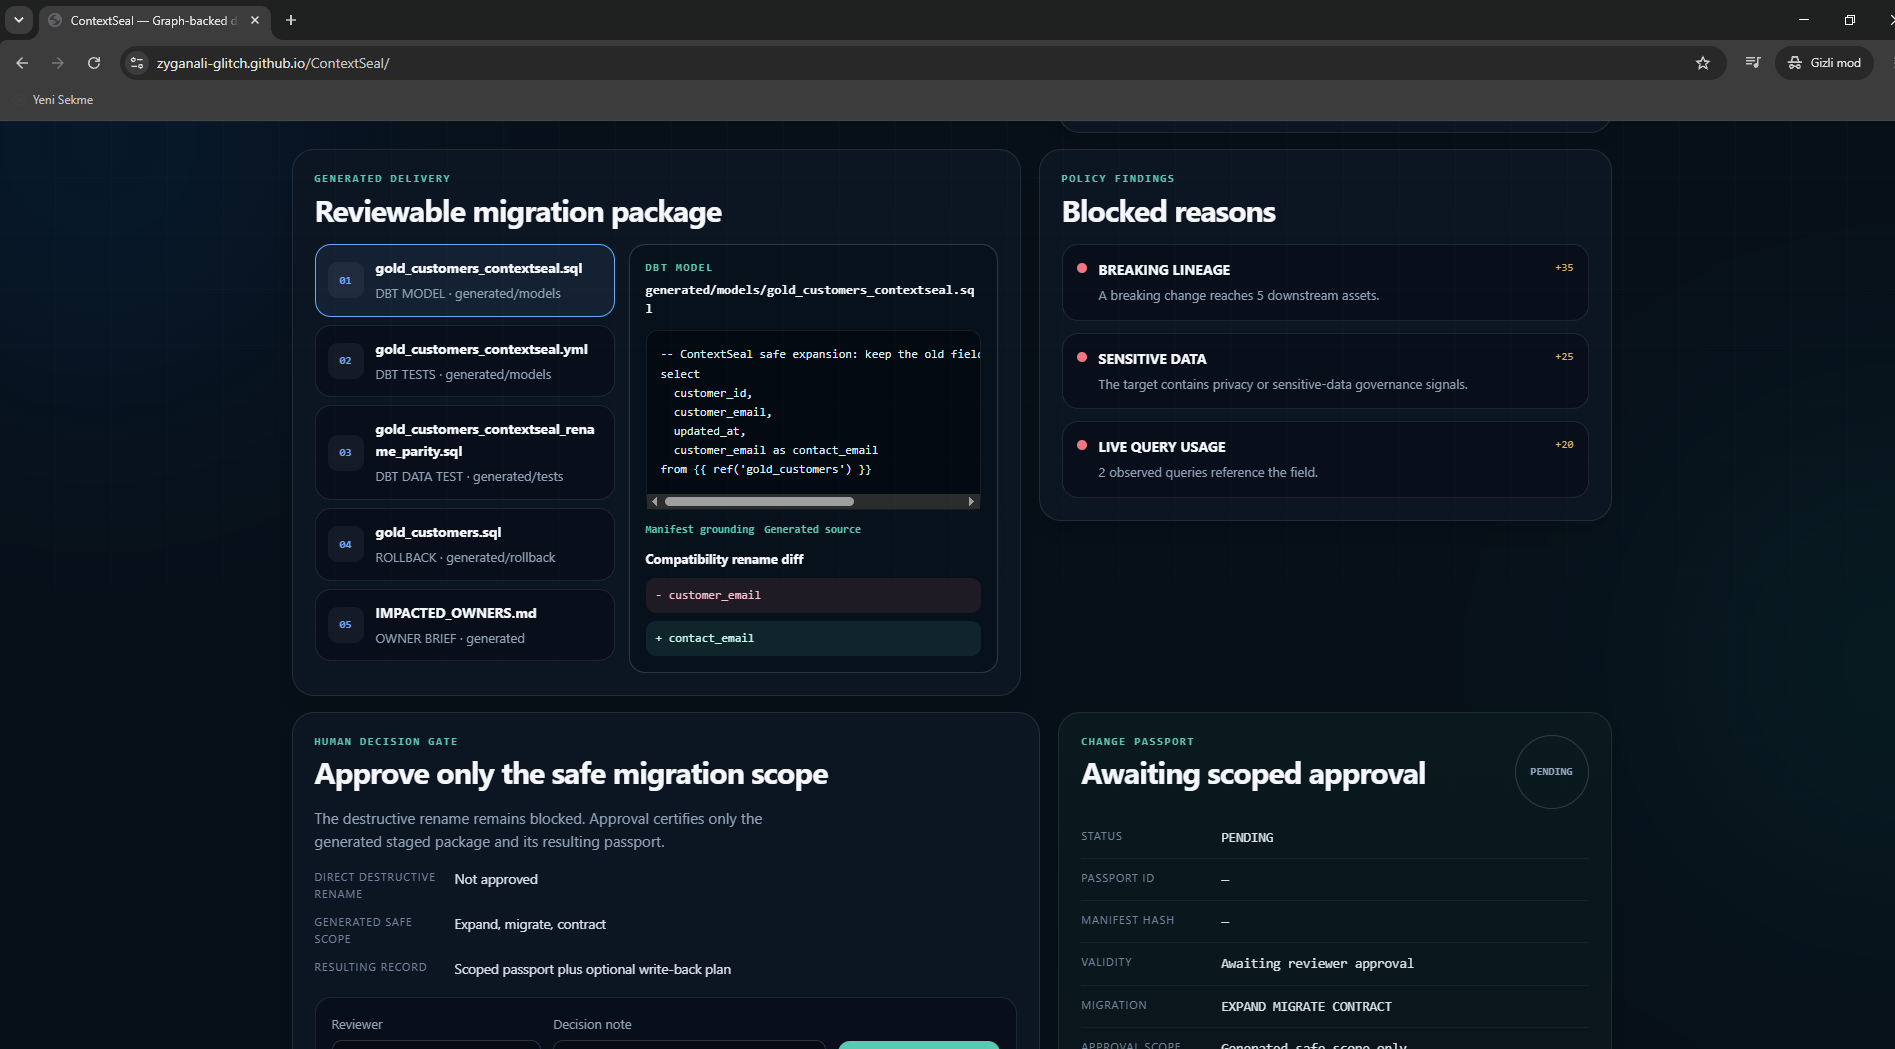Bookmark this page with star icon
The width and height of the screenshot is (1895, 1049).
click(x=1703, y=63)
